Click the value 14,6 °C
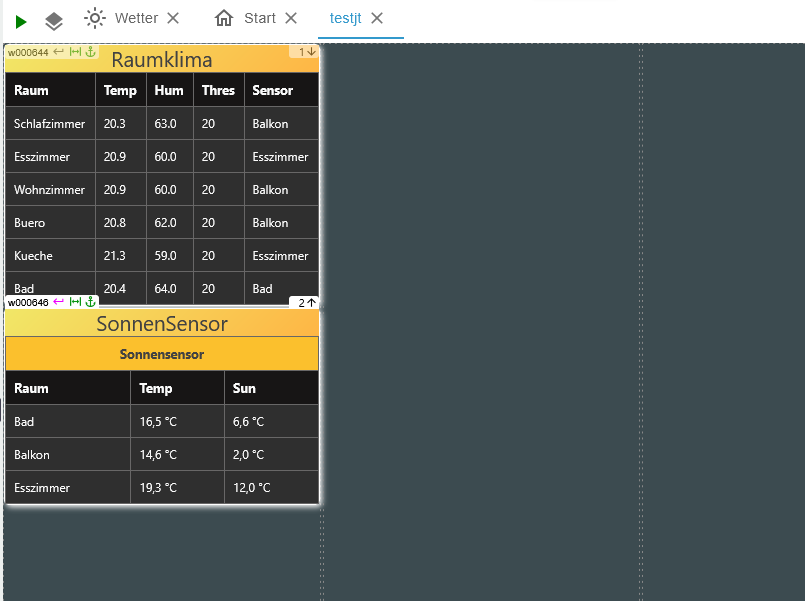Viewport: 805px width, 601px height. 158,455
